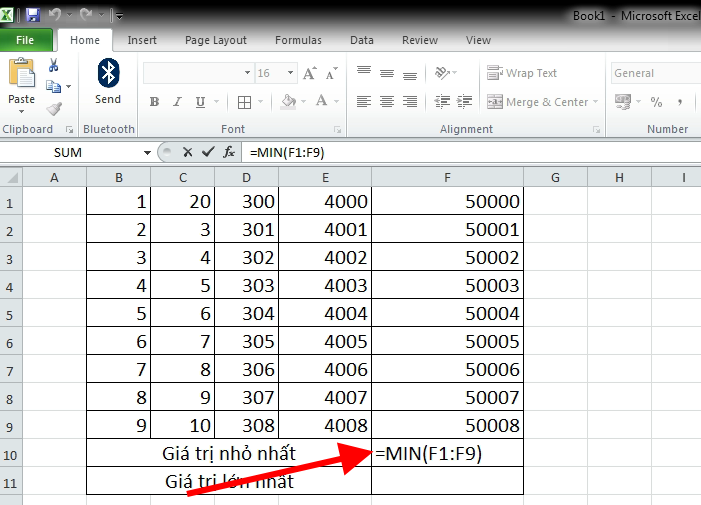Click the Bottom Align icon
Viewport: 701px width, 505px height.
point(410,74)
